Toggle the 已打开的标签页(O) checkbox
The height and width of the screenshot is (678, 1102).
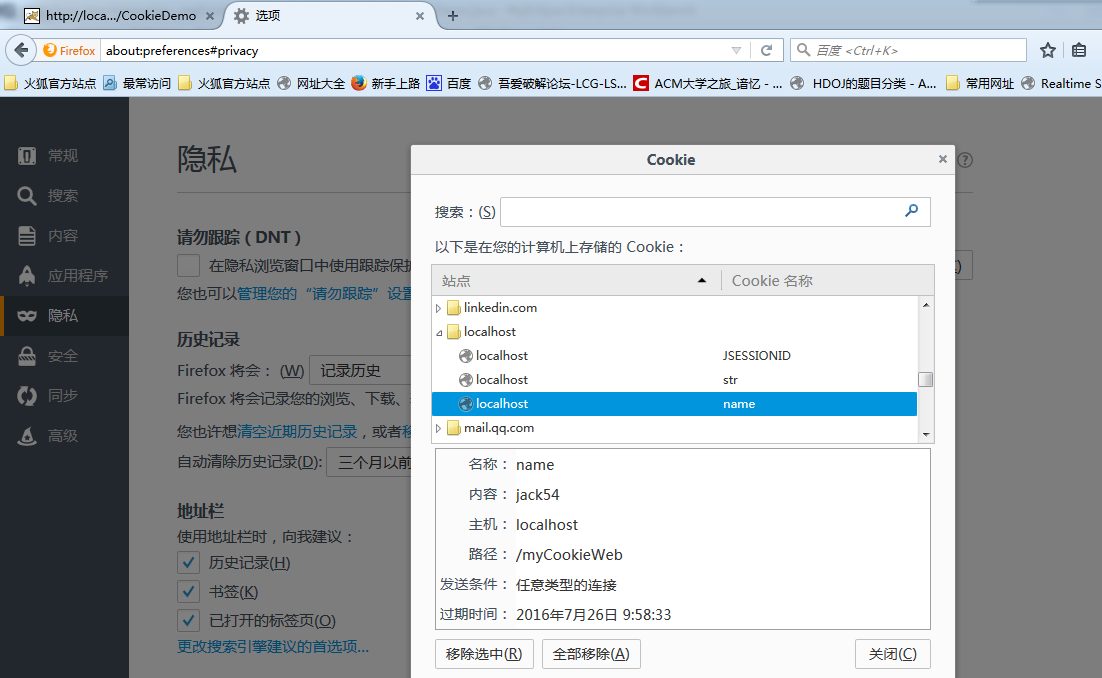pyautogui.click(x=188, y=620)
